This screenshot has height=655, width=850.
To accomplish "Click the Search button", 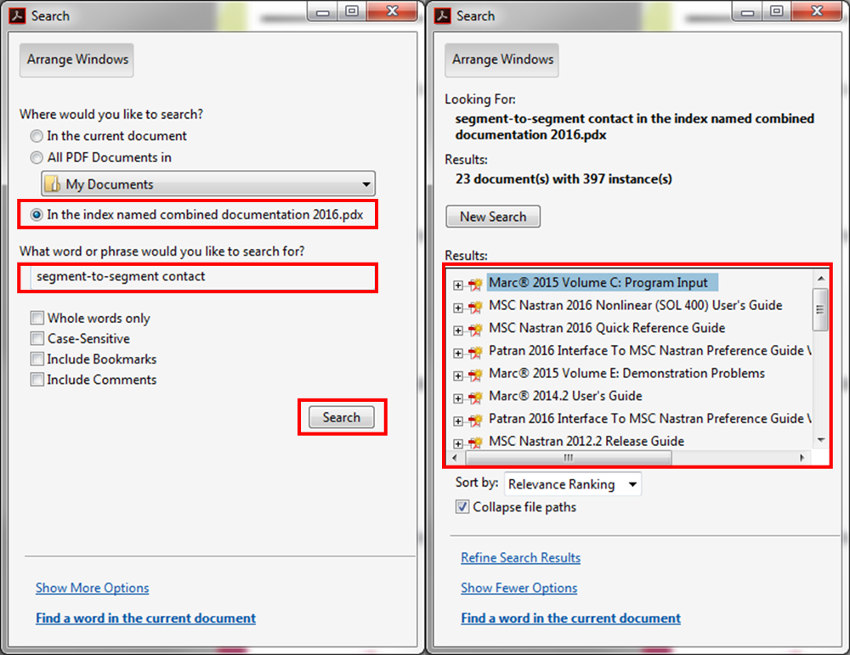I will pyautogui.click(x=341, y=417).
